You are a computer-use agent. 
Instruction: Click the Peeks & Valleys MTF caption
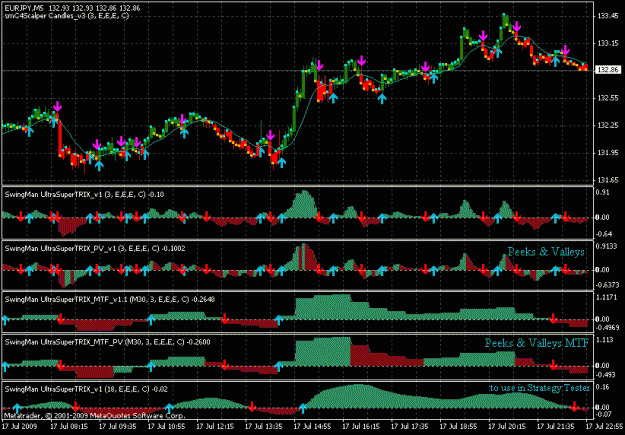click(x=537, y=343)
